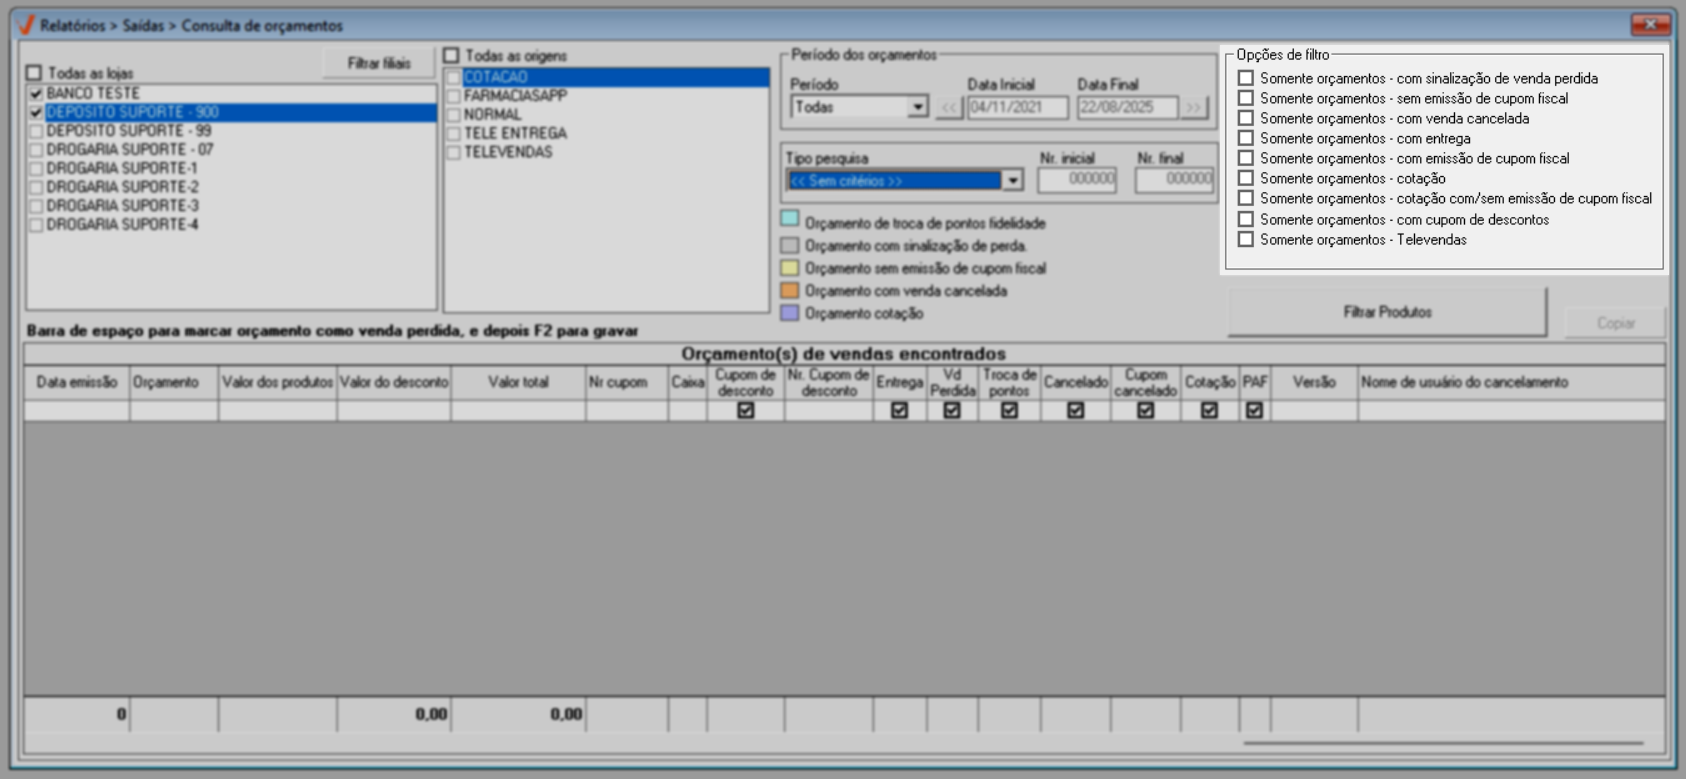Toggle the 'Todas as lojas' checkbox
This screenshot has height=779, width=1686.
pos(34,73)
